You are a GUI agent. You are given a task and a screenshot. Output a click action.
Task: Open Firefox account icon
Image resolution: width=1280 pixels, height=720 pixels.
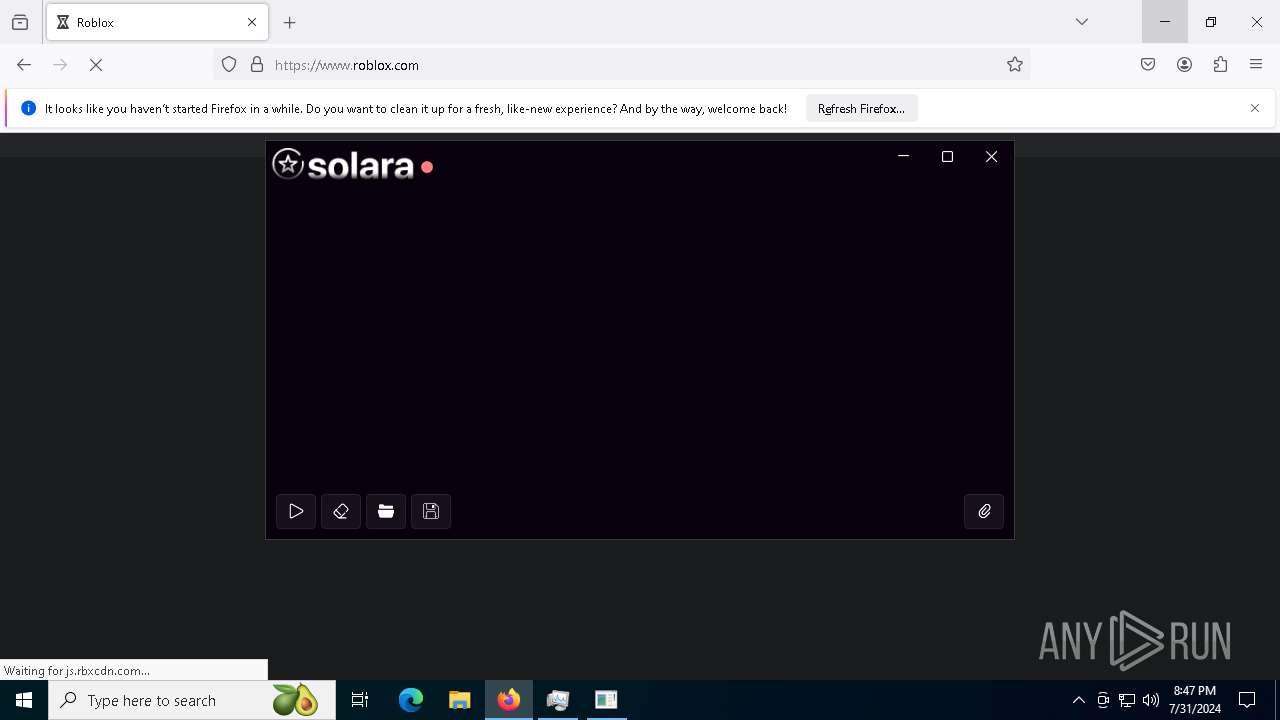[x=1184, y=65]
